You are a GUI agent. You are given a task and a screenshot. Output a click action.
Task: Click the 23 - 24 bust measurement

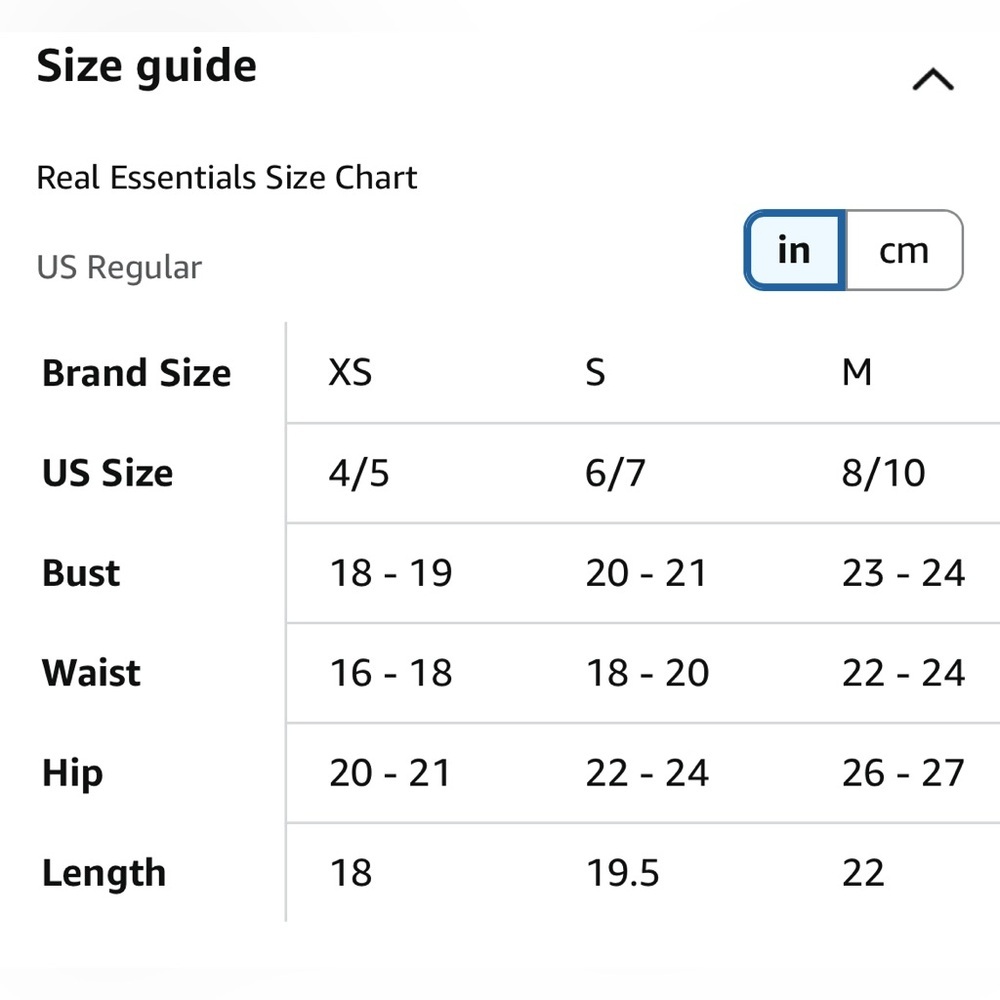coord(903,573)
